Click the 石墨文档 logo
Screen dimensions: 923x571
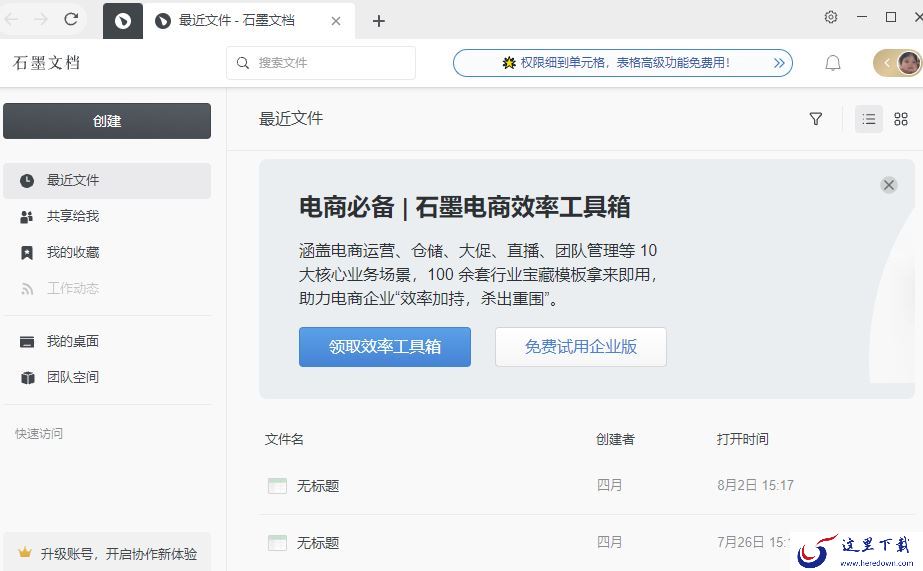tap(46, 62)
